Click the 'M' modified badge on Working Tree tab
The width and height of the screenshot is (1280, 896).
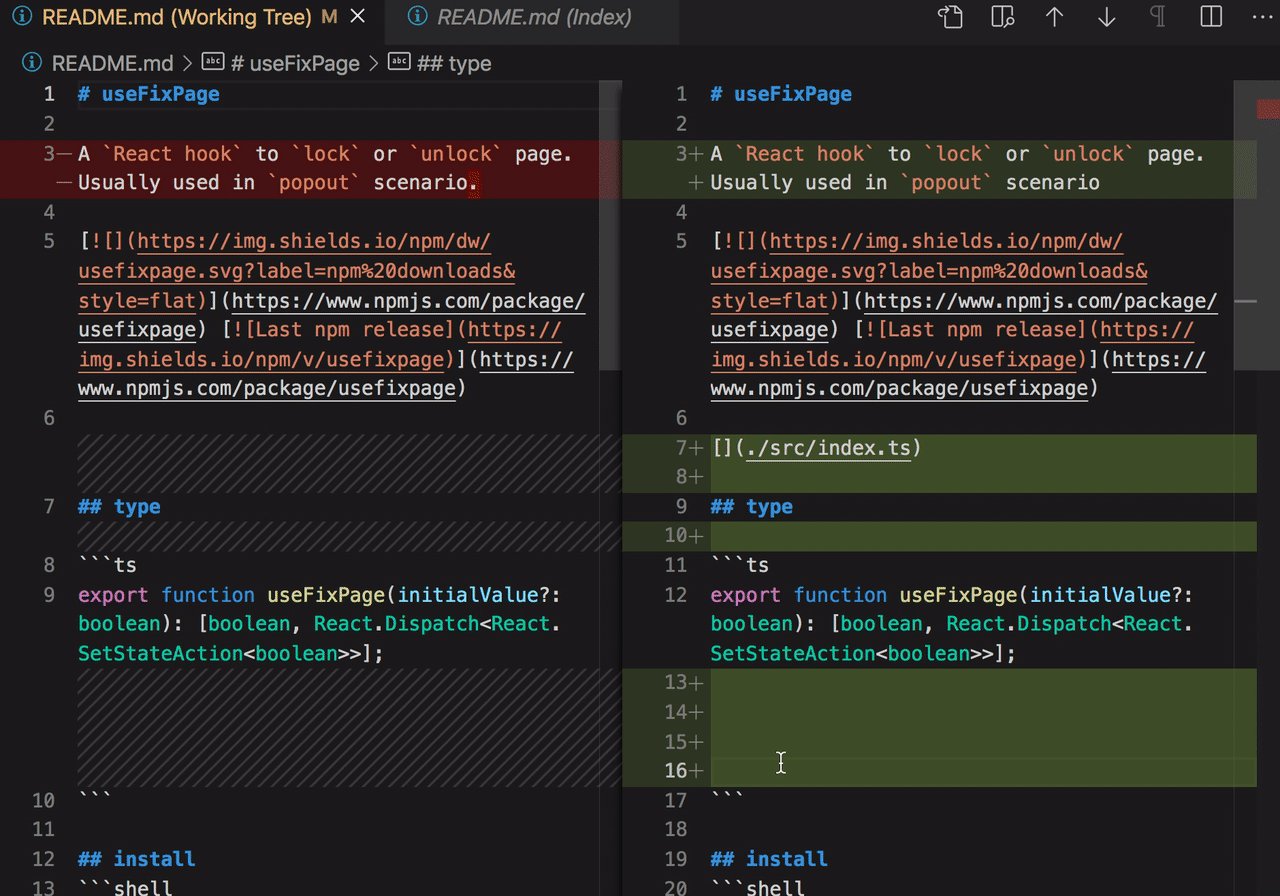[329, 17]
